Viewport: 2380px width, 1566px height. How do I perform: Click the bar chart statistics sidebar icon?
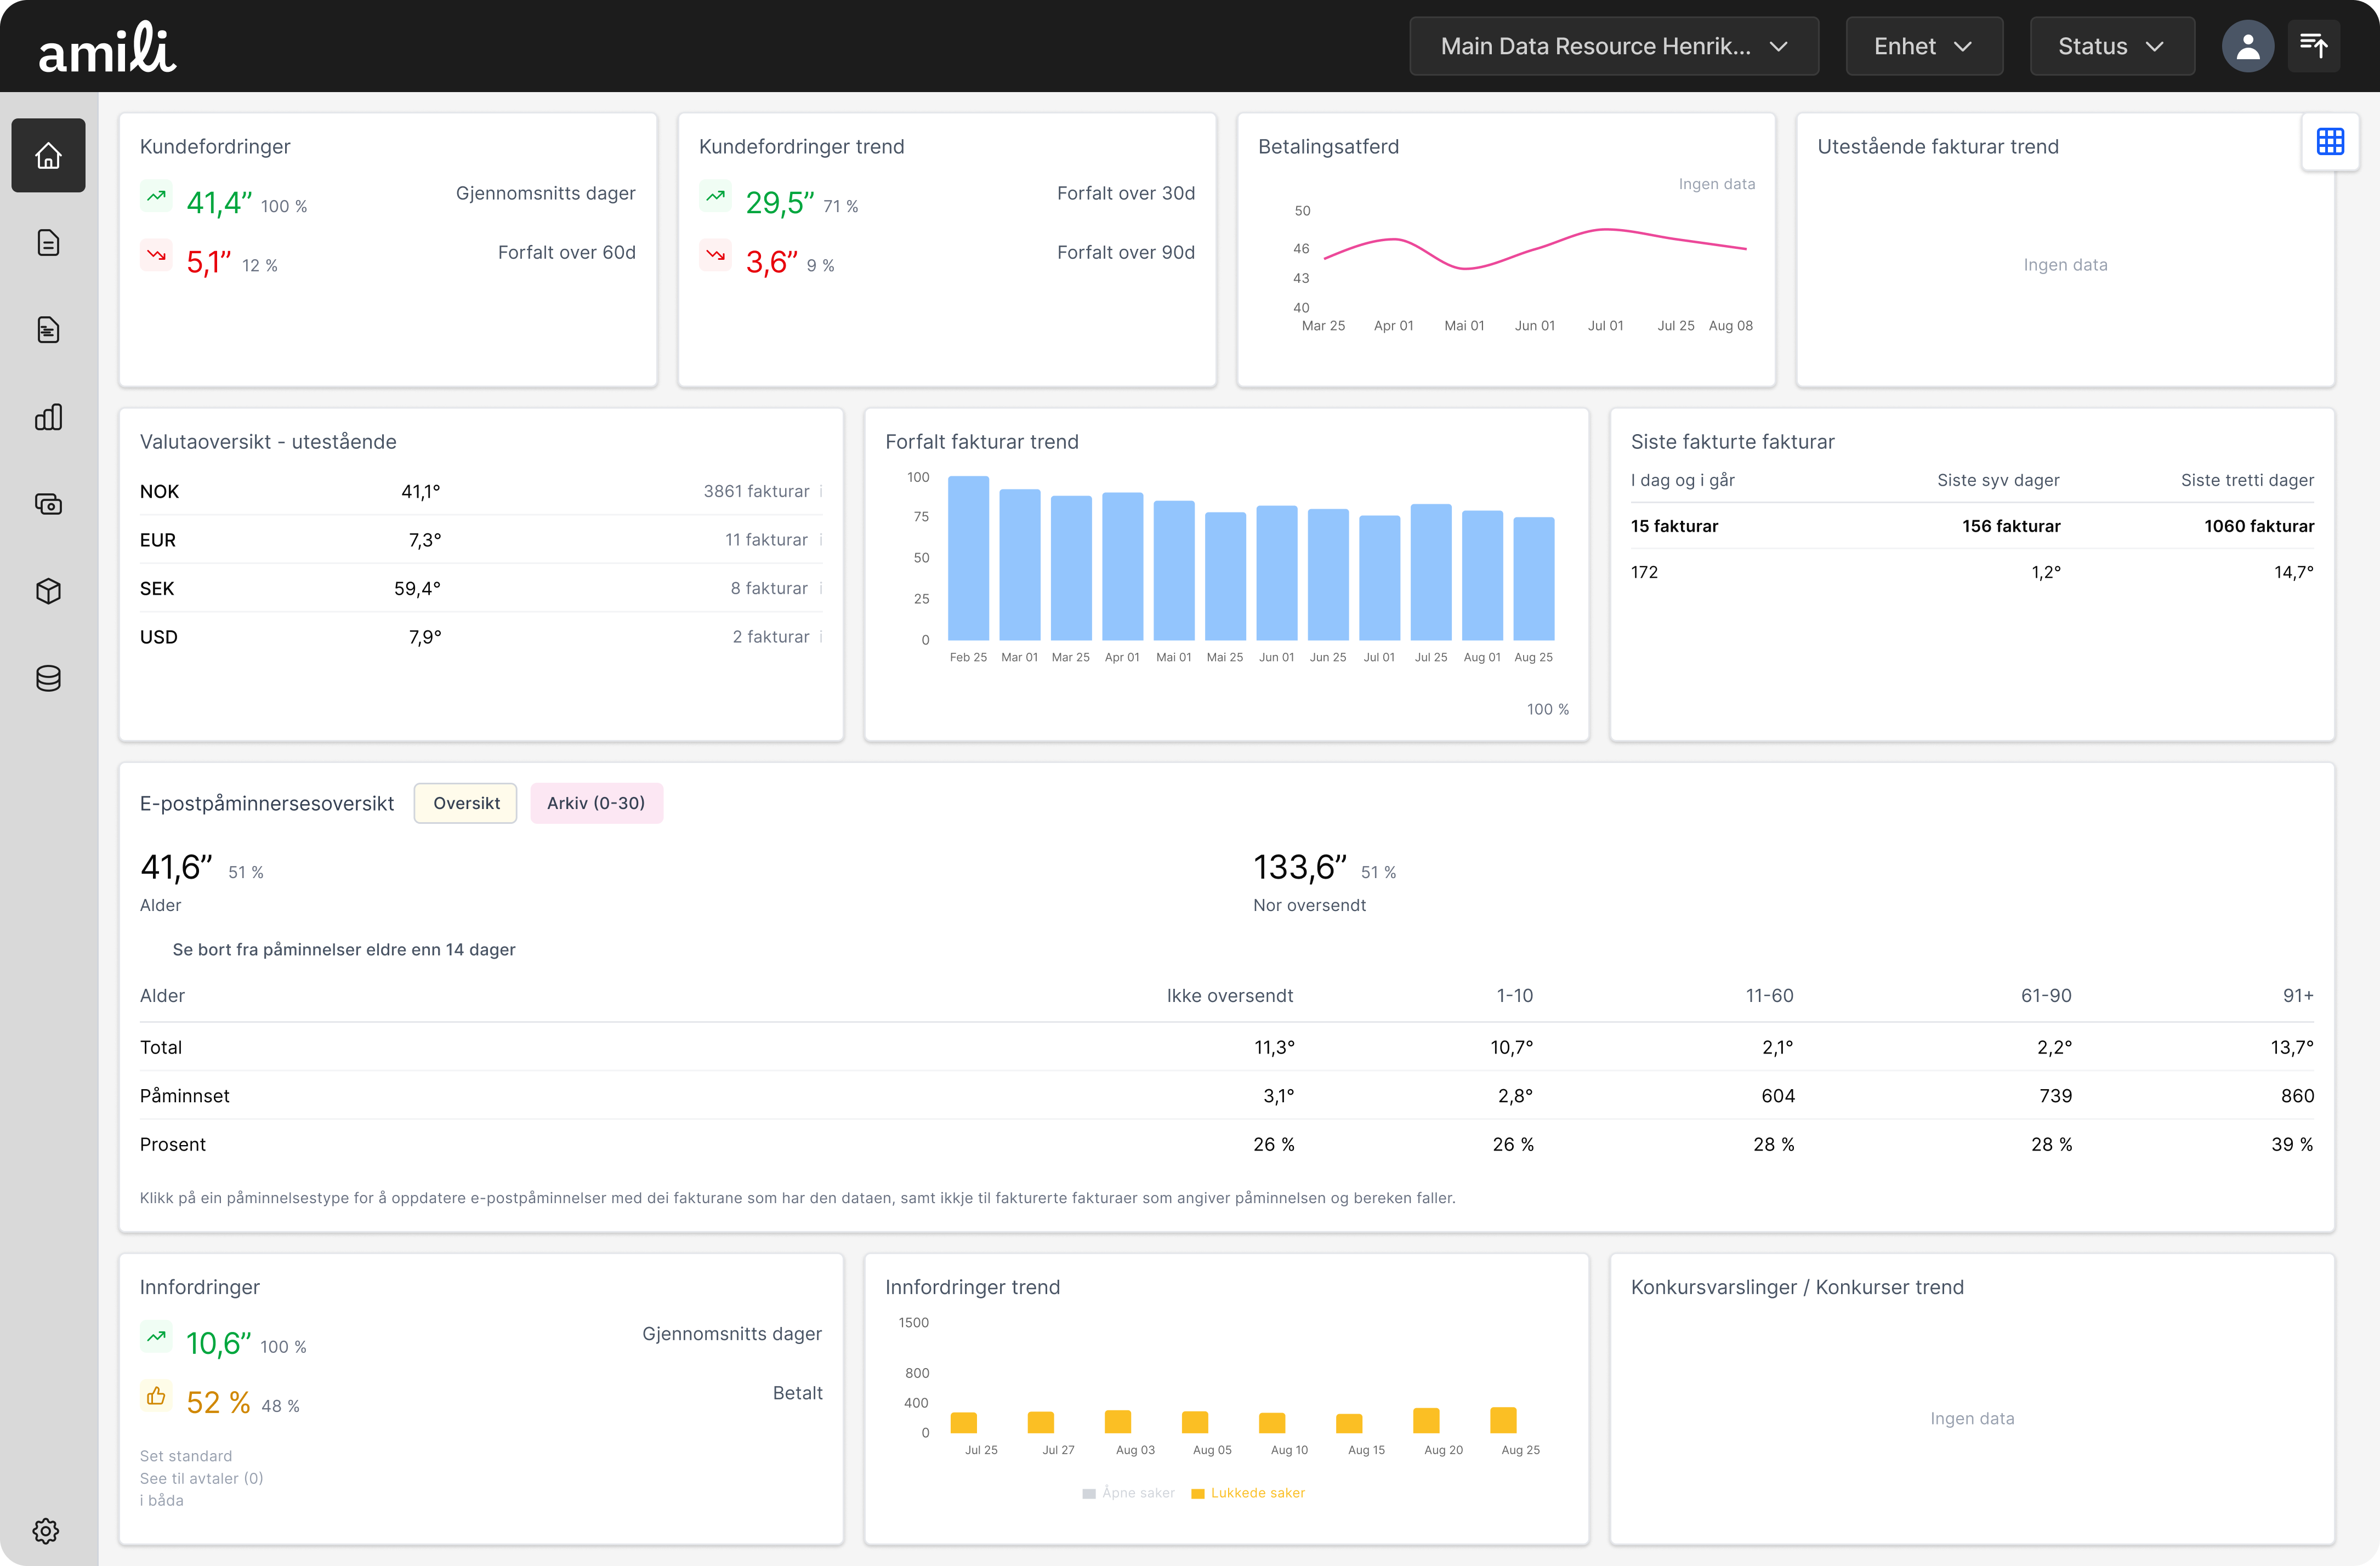48,417
